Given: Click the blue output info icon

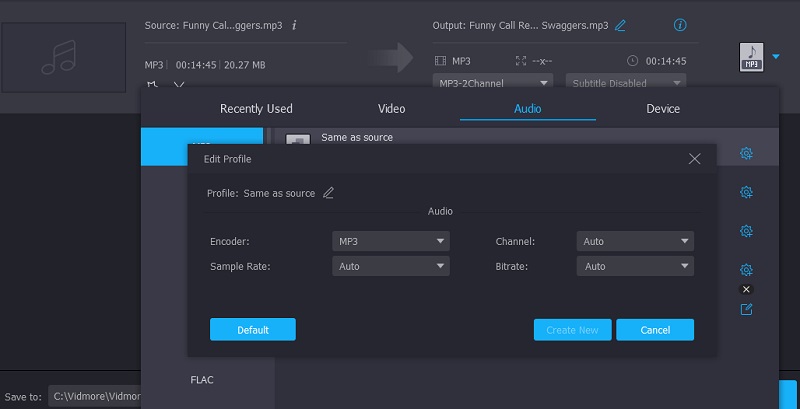Looking at the screenshot, I should pyautogui.click(x=681, y=25).
